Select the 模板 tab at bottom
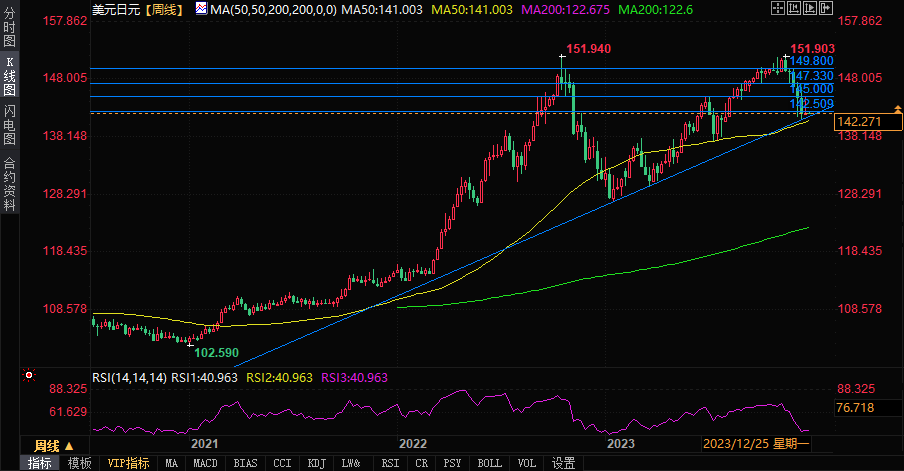 pyautogui.click(x=80, y=463)
